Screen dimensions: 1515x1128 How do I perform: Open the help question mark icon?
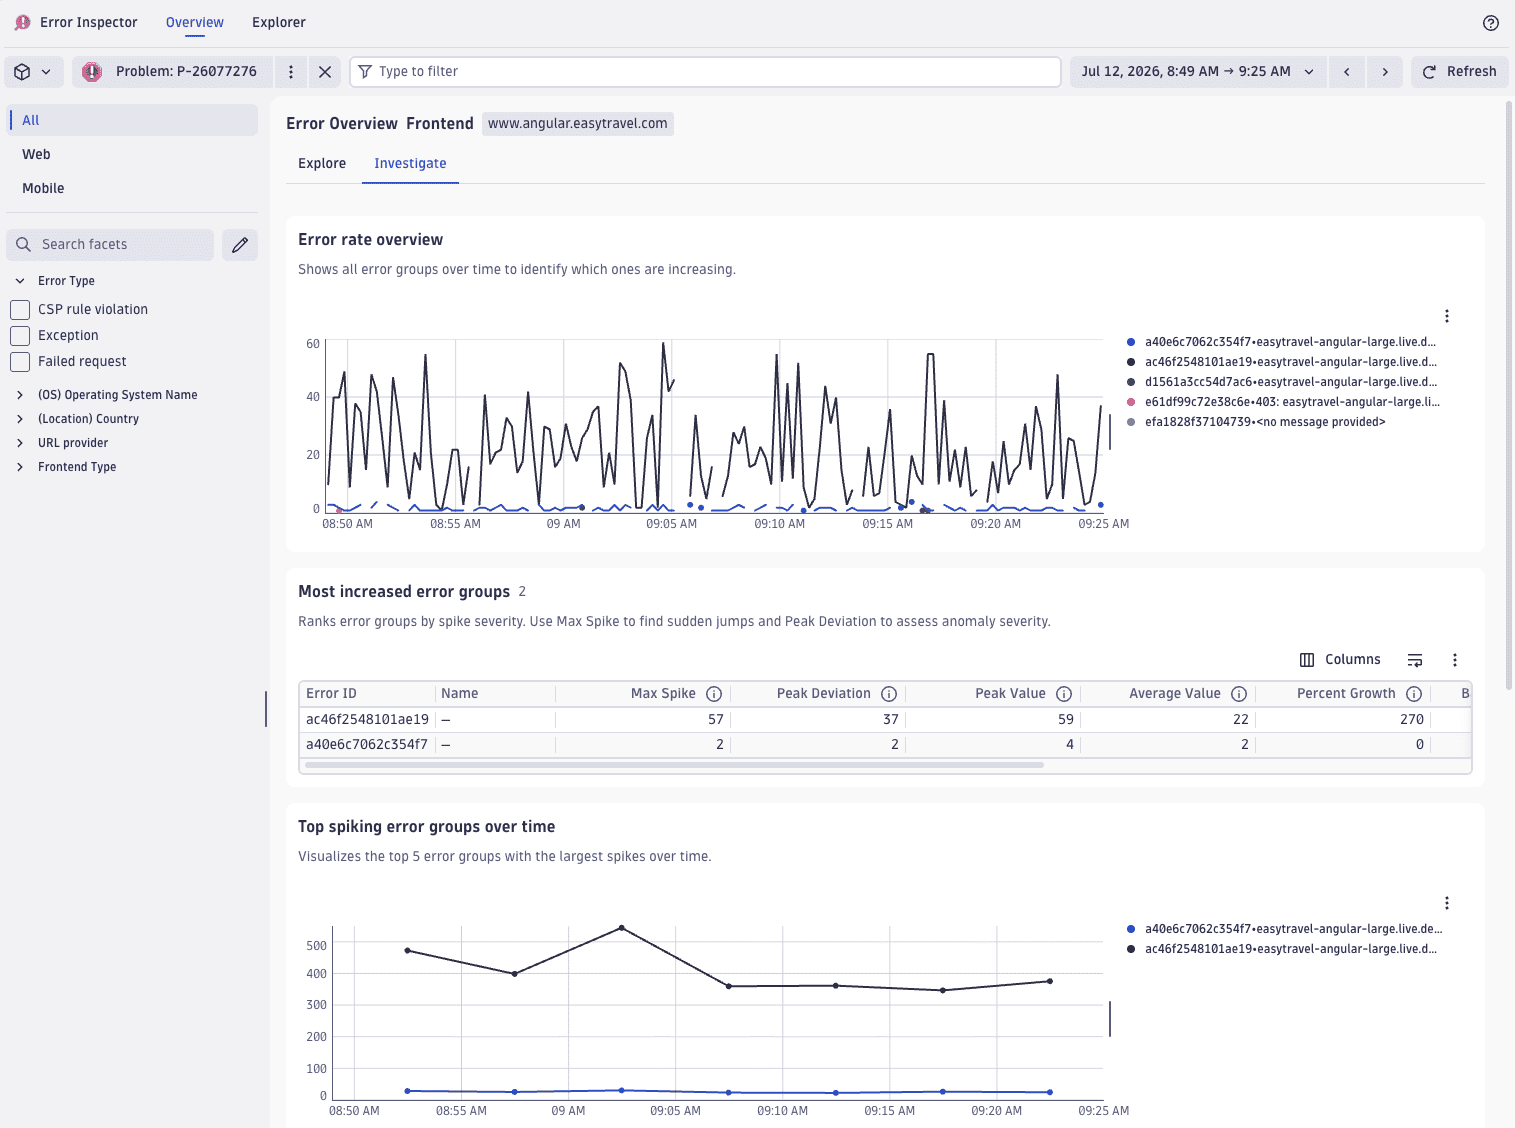click(1490, 23)
